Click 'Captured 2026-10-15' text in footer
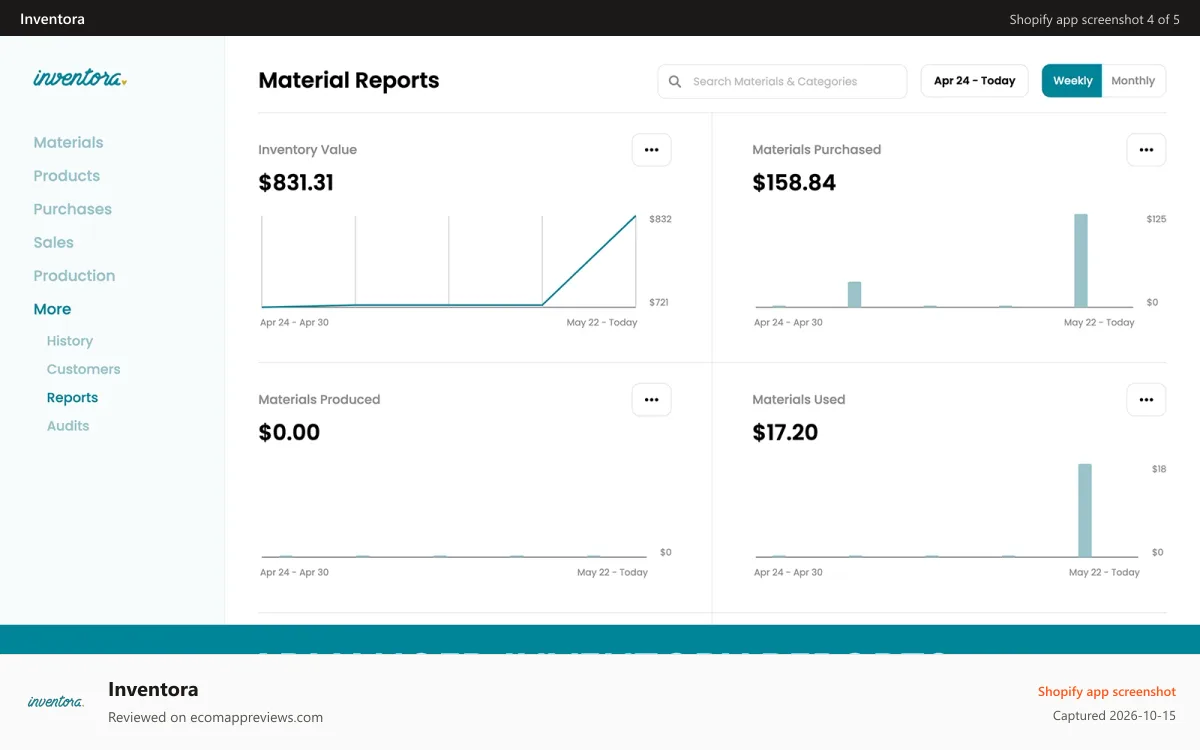Viewport: 1200px width, 750px height. pyautogui.click(x=1114, y=716)
